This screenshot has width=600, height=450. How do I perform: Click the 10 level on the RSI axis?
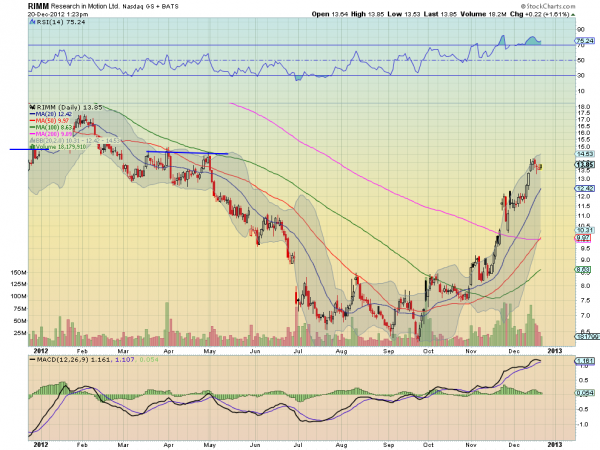tap(581, 91)
